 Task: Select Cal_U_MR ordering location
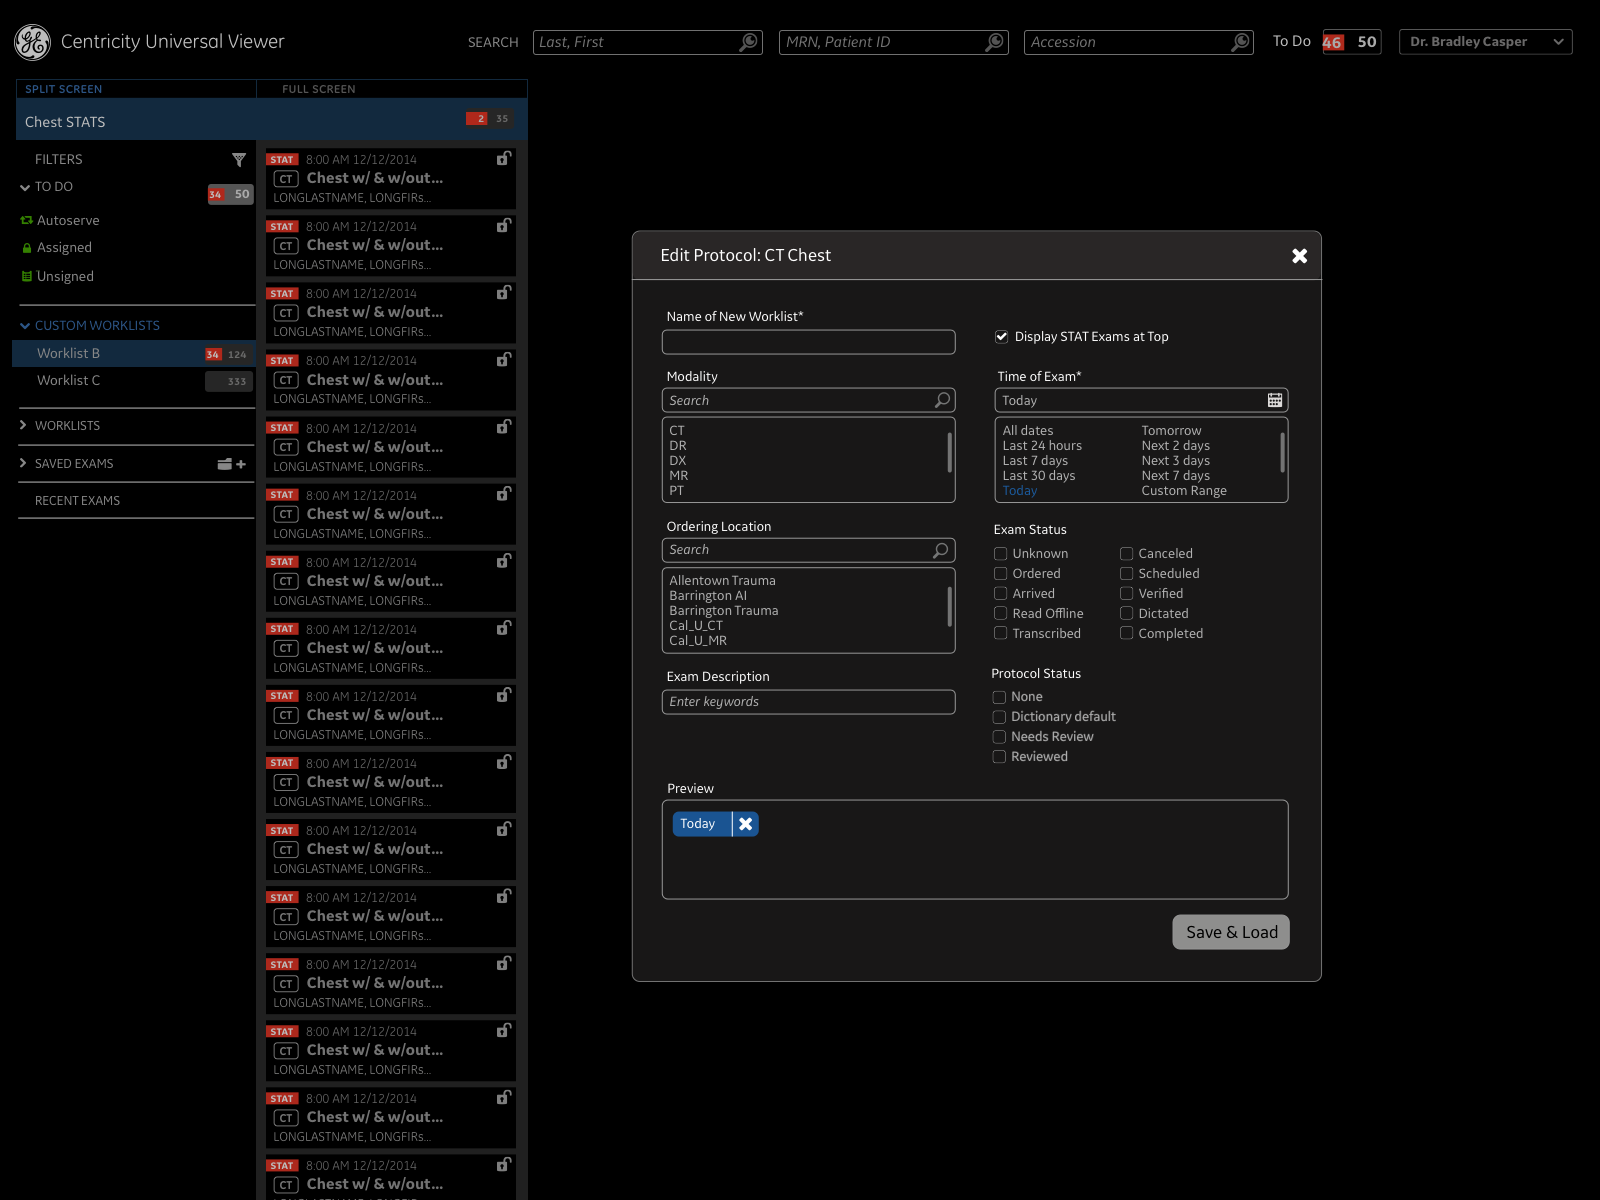pos(698,641)
